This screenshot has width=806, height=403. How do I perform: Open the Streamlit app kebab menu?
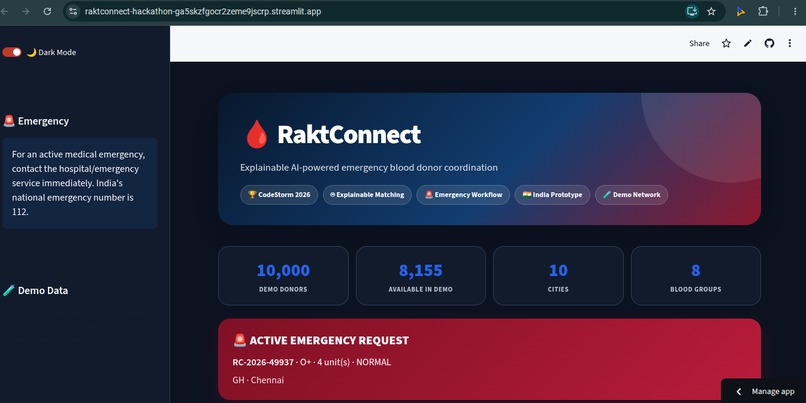tap(790, 44)
